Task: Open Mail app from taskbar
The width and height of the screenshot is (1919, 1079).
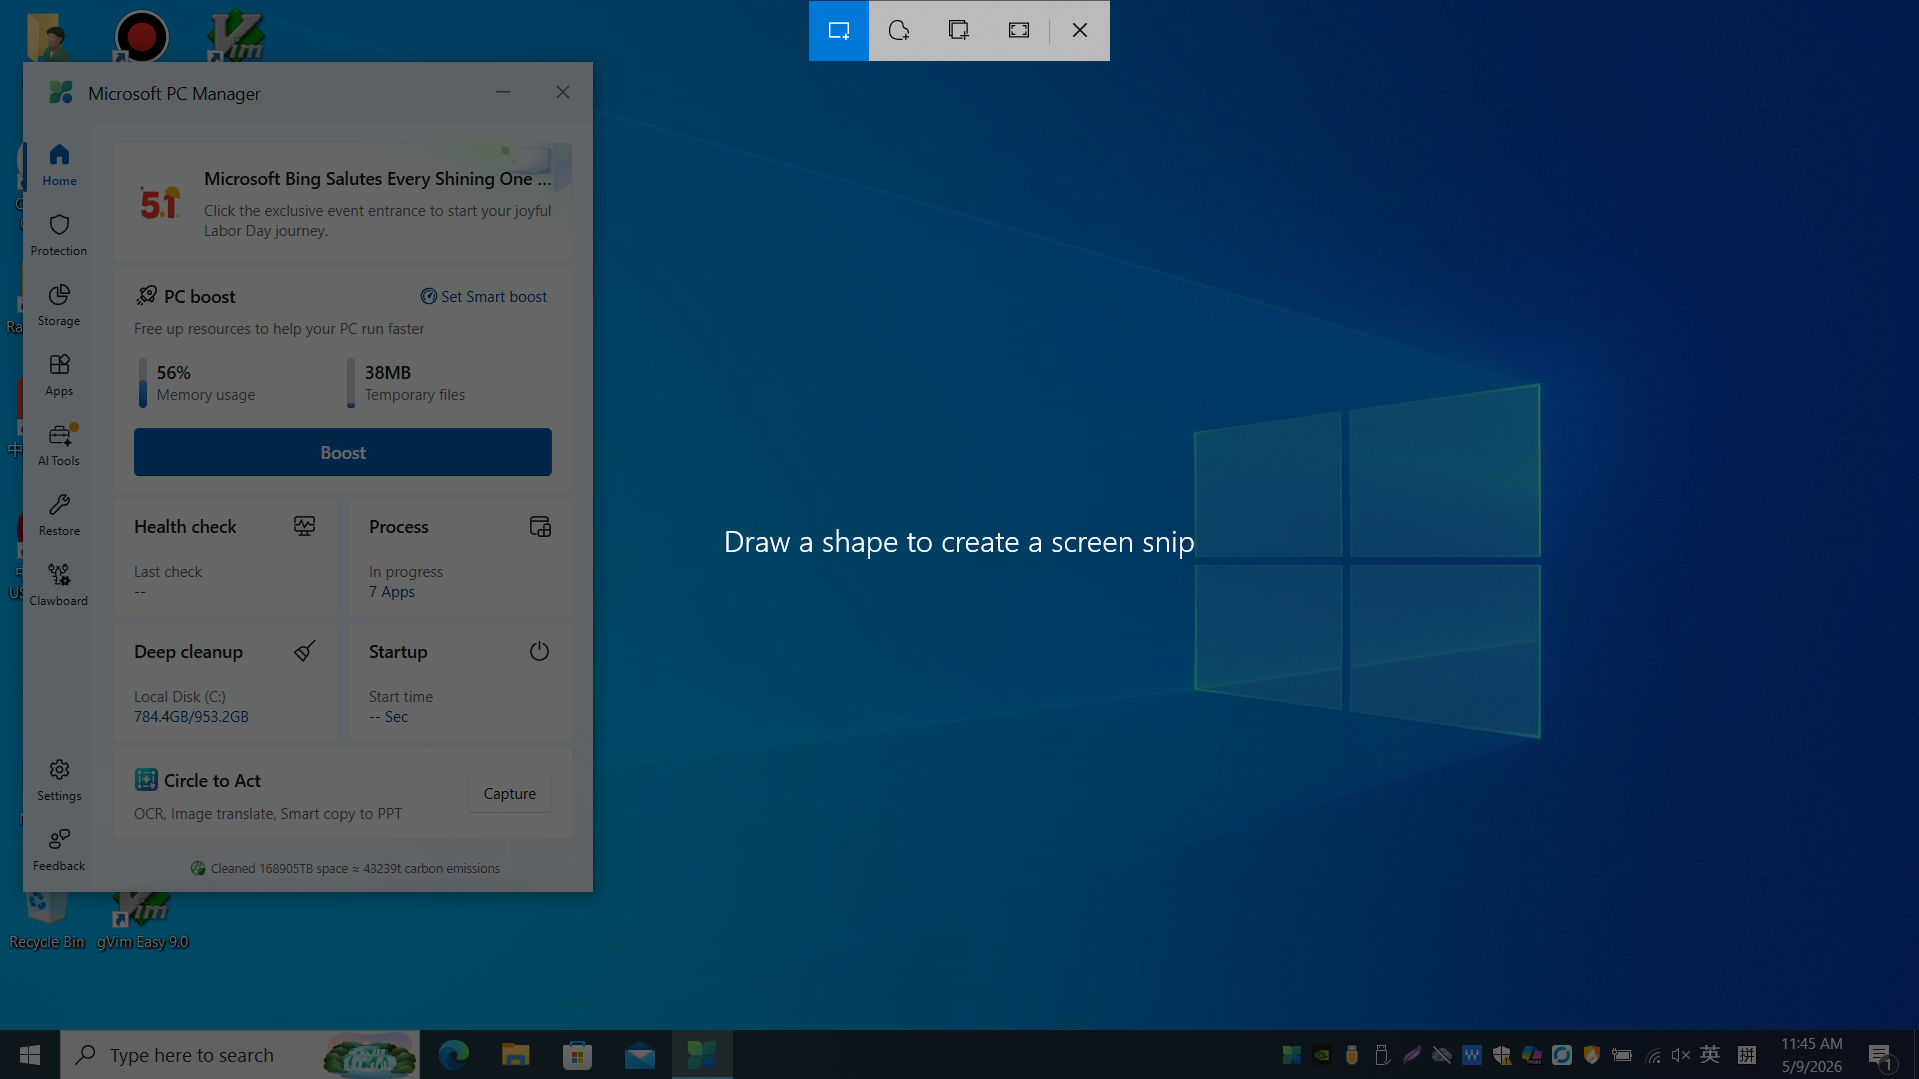Action: pyautogui.click(x=640, y=1055)
